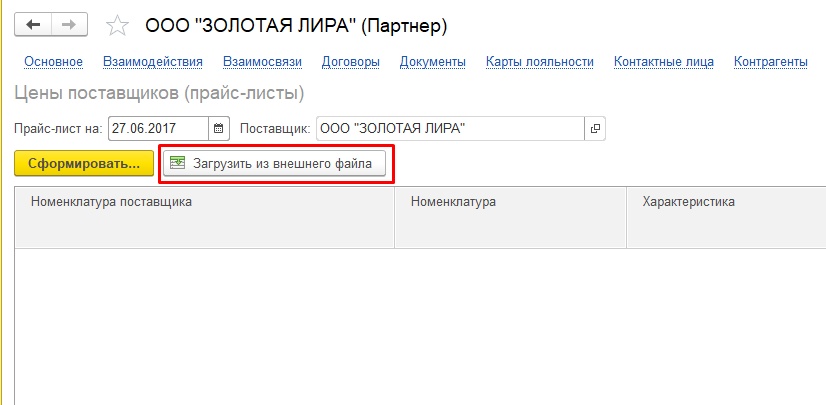Switch to Взаимодействия section
Viewport: 826px width, 405px height.
(153, 62)
